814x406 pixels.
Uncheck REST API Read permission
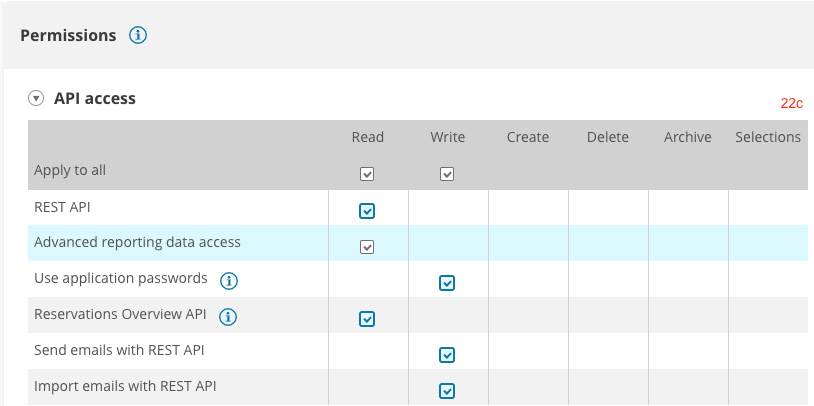(367, 211)
